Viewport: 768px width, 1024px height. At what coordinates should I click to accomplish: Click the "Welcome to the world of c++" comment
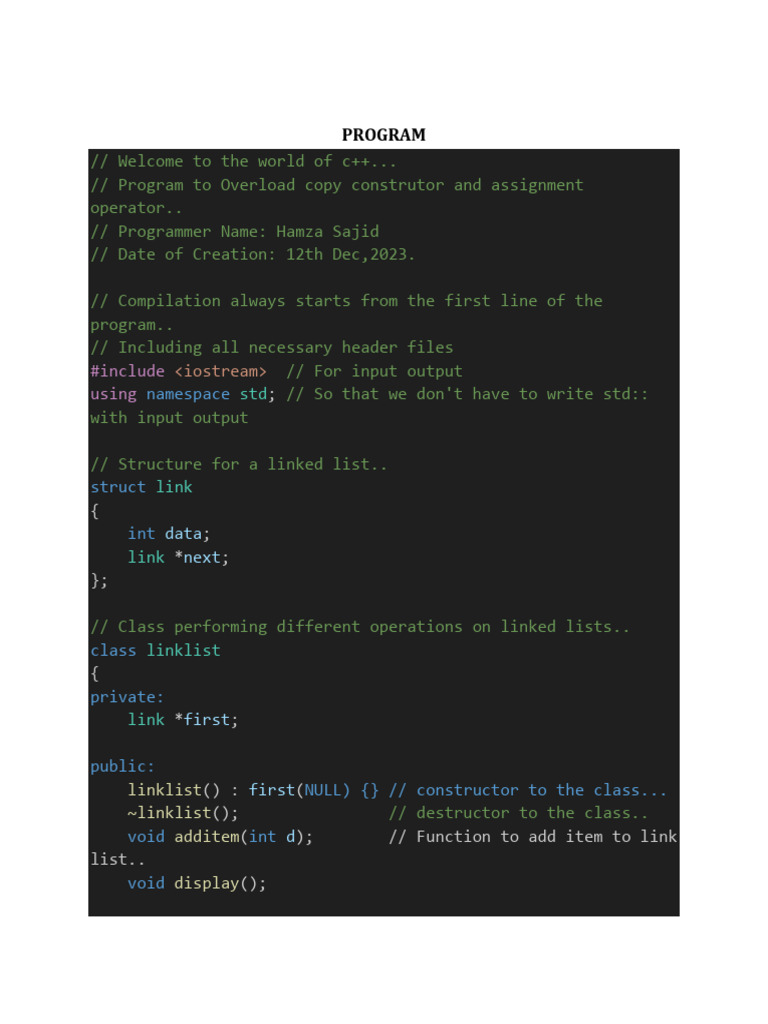coord(243,161)
